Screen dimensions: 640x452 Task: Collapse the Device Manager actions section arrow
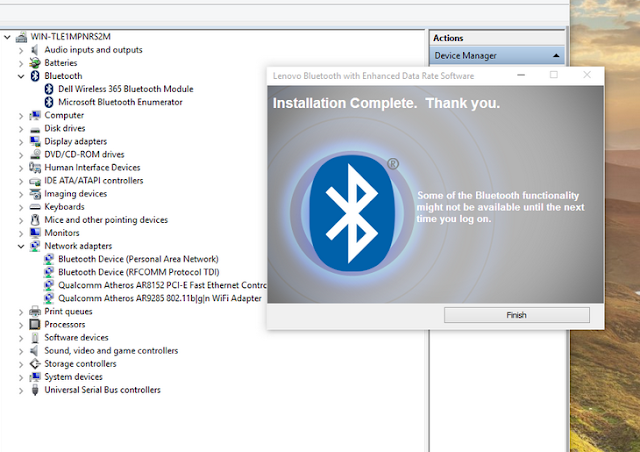pyautogui.click(x=556, y=56)
